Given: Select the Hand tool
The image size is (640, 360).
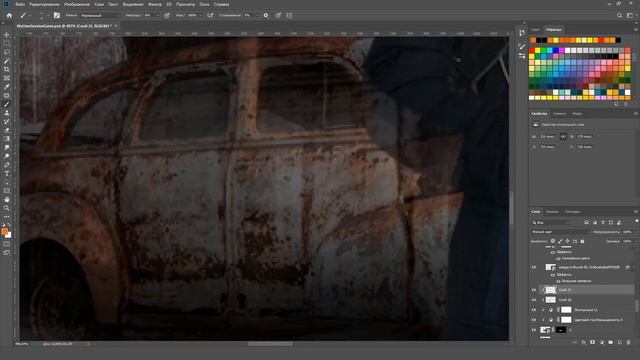Looking at the screenshot, I should [7, 200].
